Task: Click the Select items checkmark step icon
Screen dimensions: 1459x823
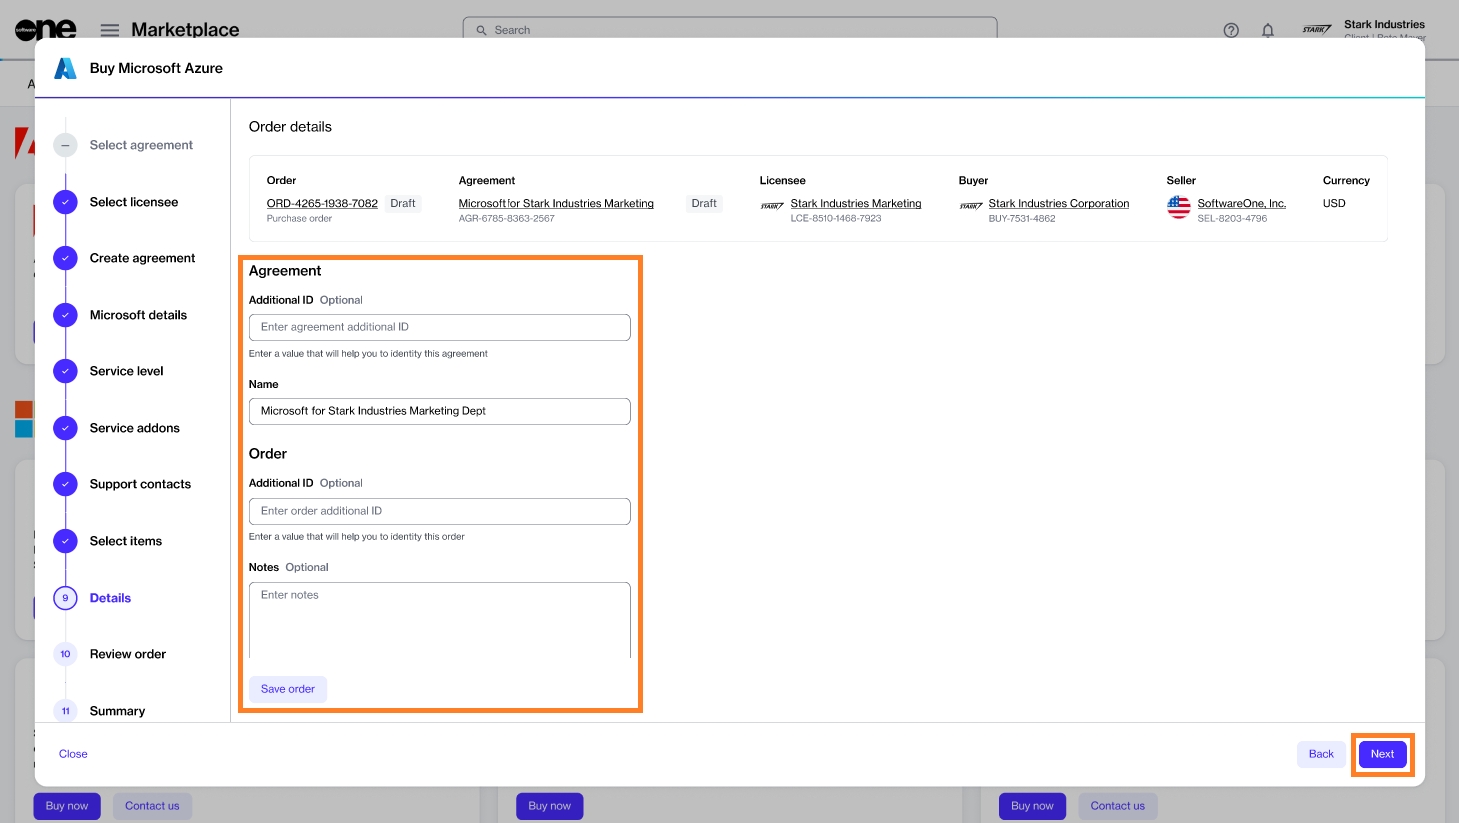Action: click(x=65, y=541)
